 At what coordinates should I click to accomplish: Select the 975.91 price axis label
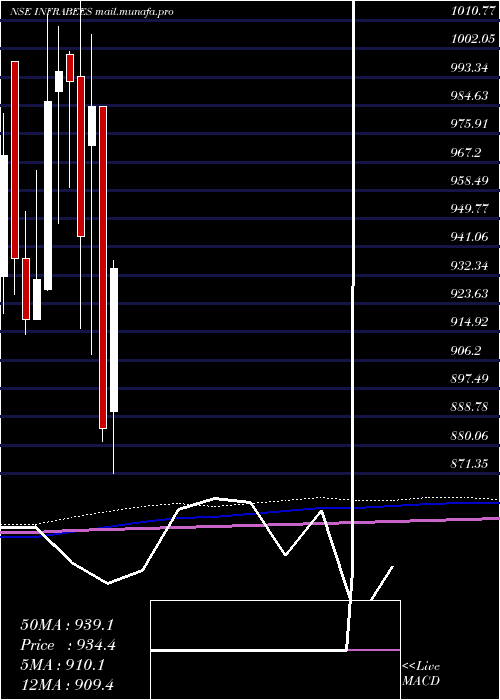point(469,124)
